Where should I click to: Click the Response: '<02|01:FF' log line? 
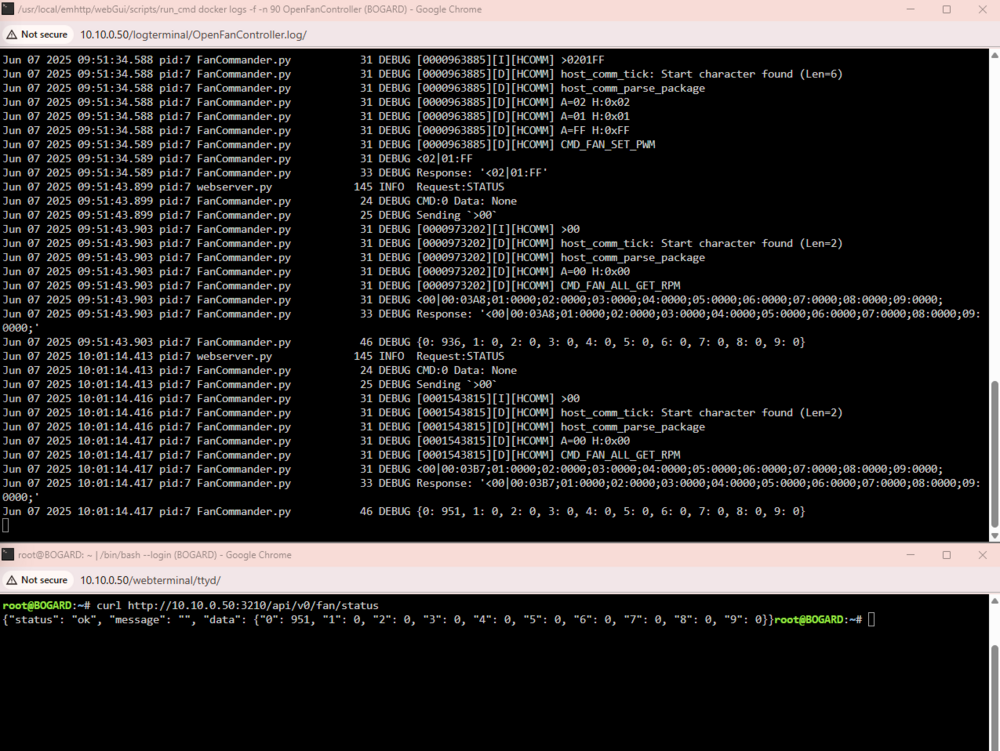click(x=276, y=173)
